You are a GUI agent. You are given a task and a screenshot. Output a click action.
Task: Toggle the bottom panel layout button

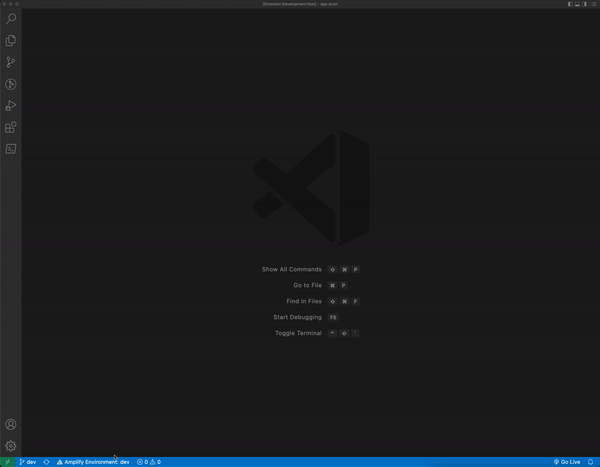pyautogui.click(x=577, y=4)
